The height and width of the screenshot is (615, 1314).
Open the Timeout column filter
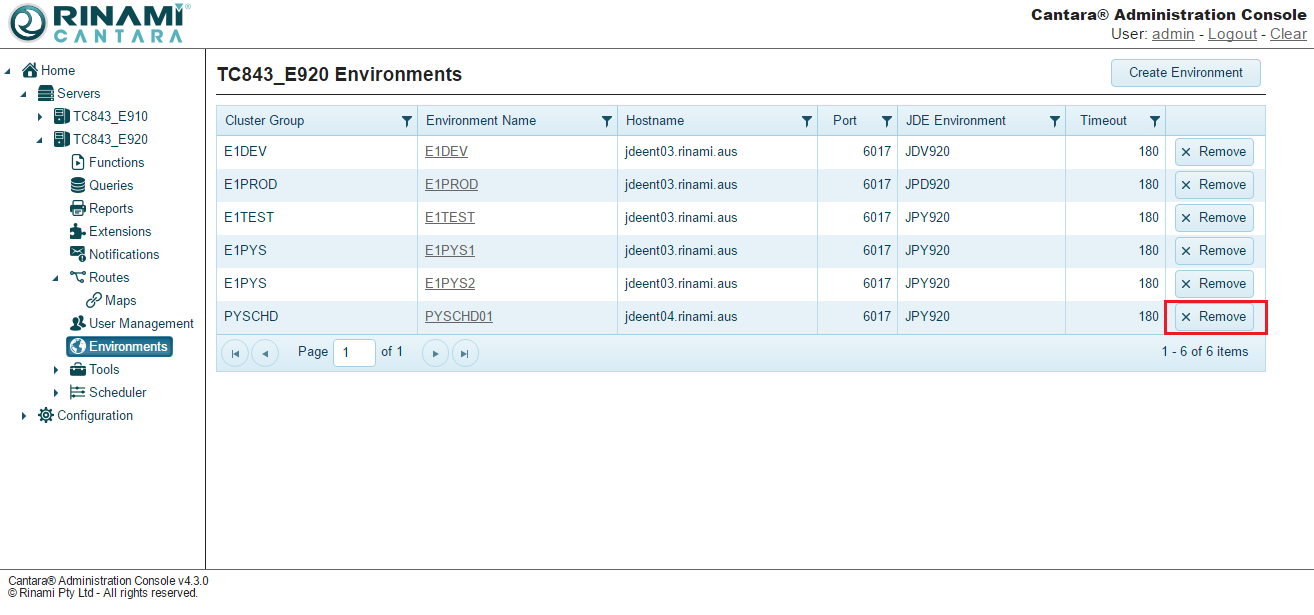pyautogui.click(x=1154, y=121)
